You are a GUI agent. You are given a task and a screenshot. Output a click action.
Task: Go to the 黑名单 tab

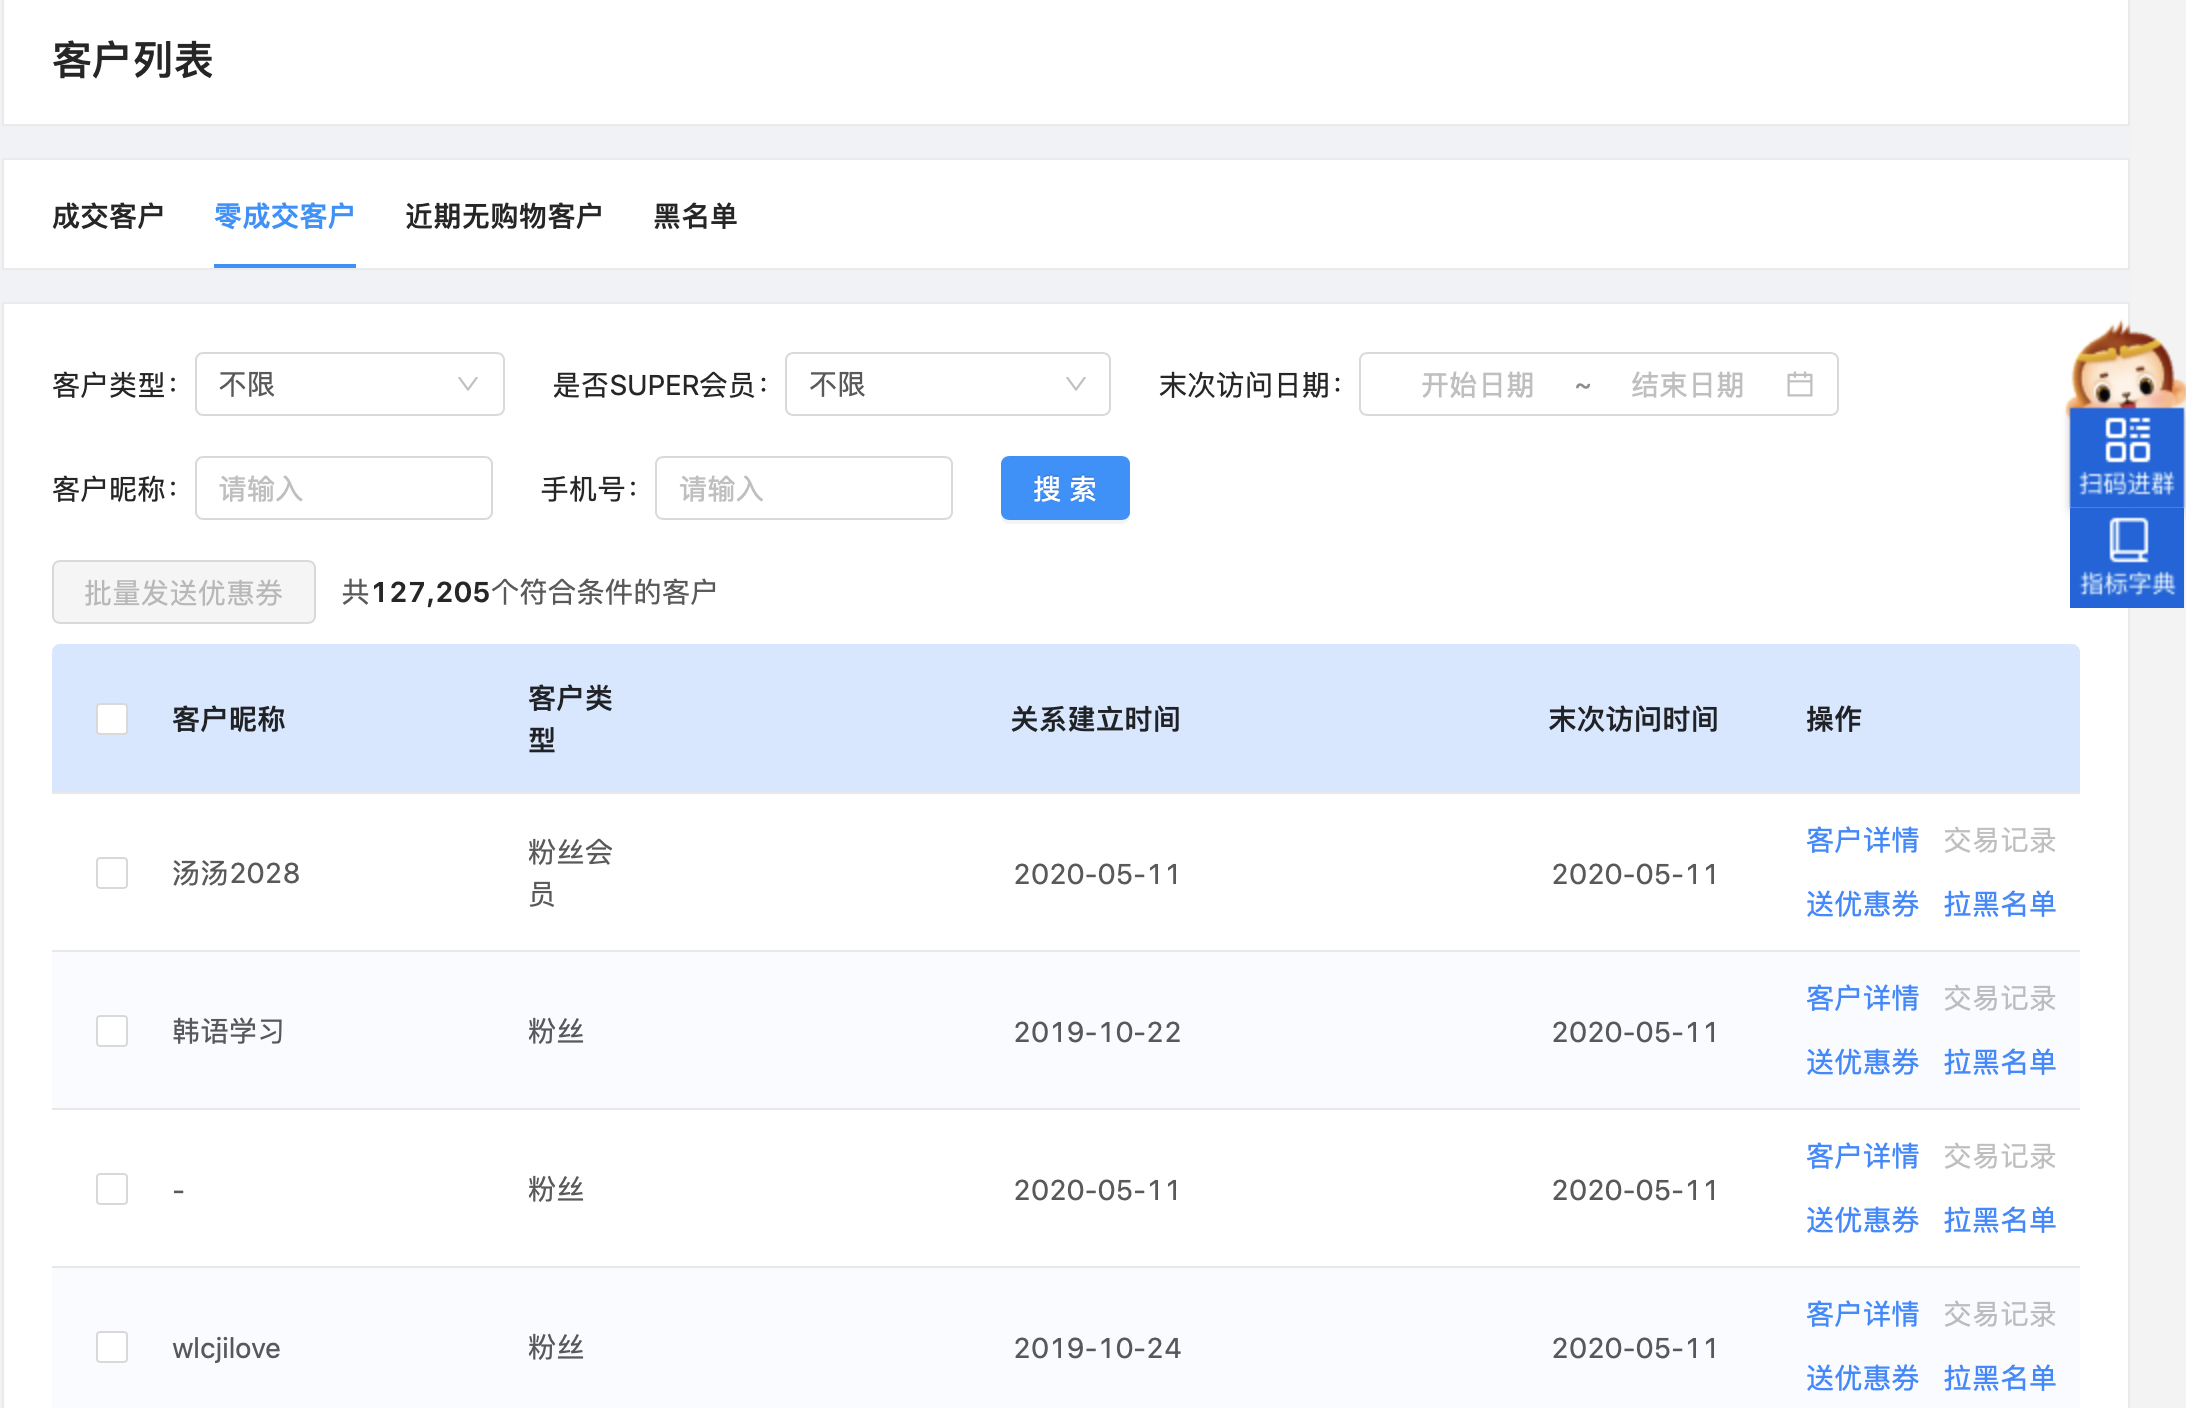(695, 216)
